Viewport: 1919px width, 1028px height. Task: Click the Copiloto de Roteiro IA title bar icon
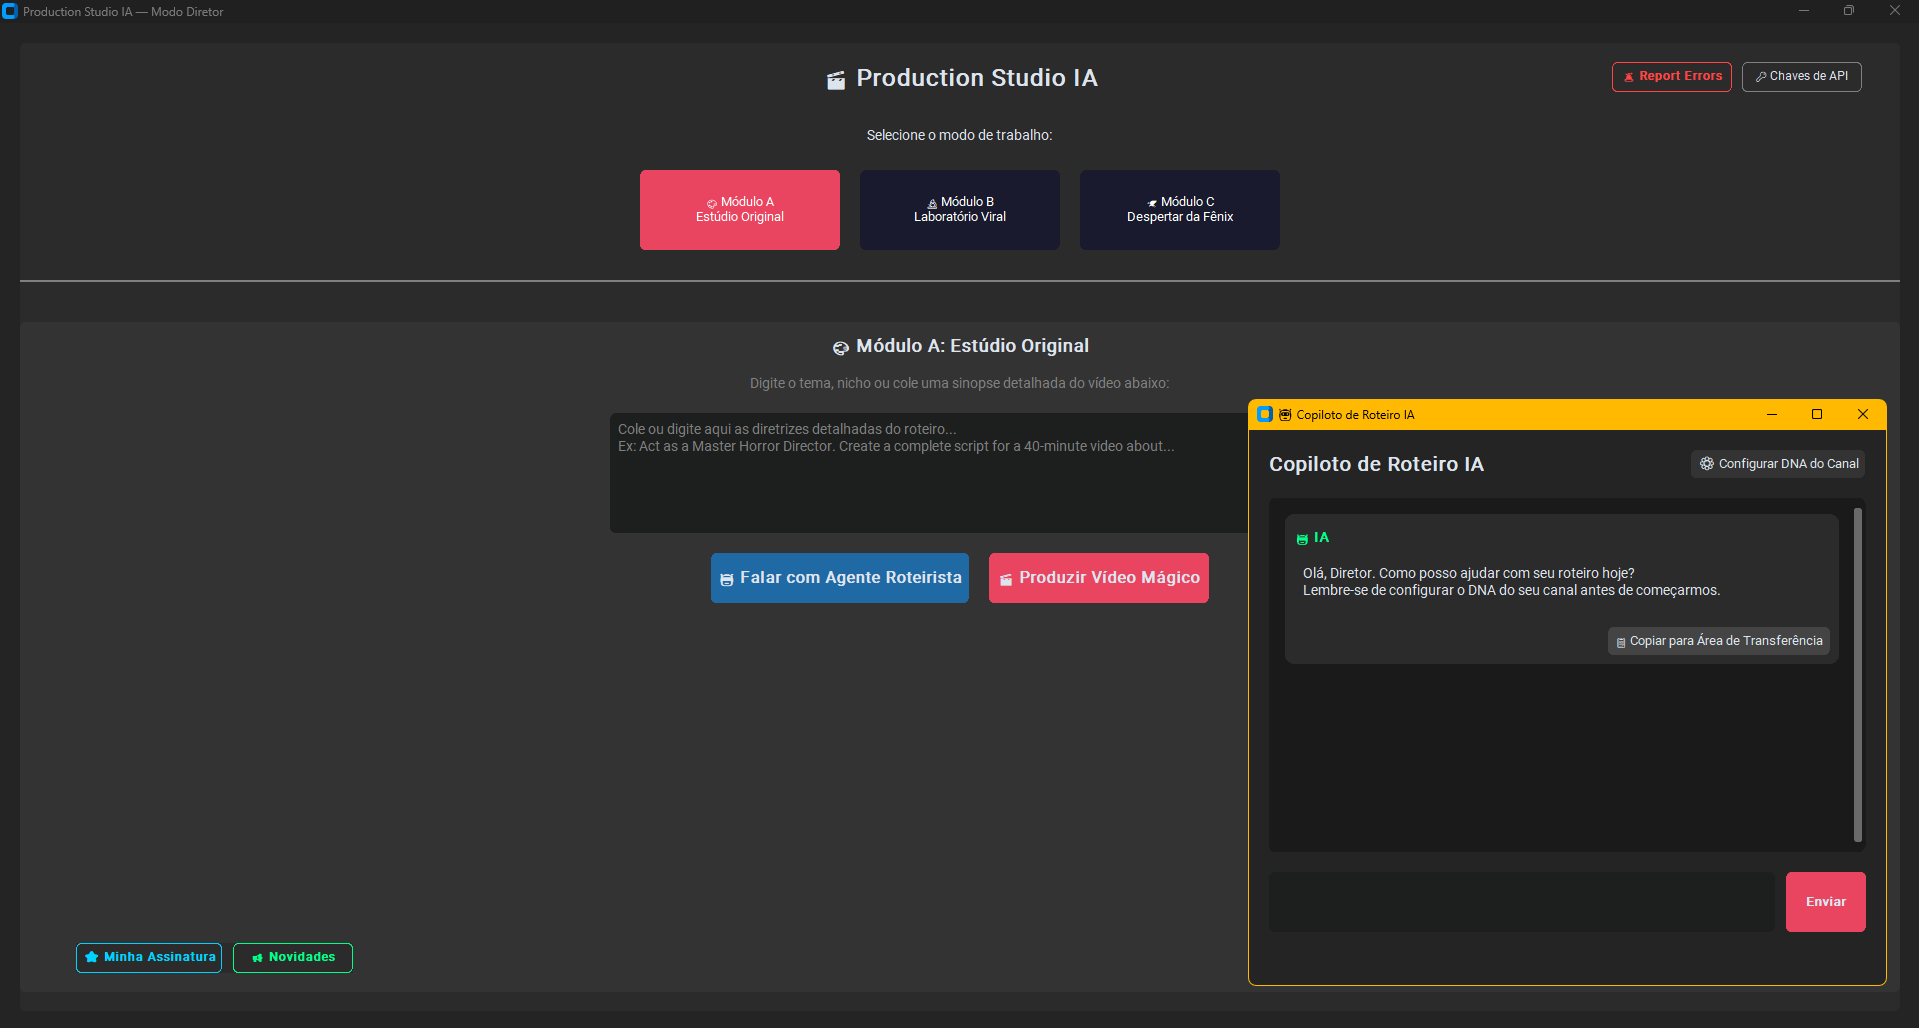tap(1265, 414)
